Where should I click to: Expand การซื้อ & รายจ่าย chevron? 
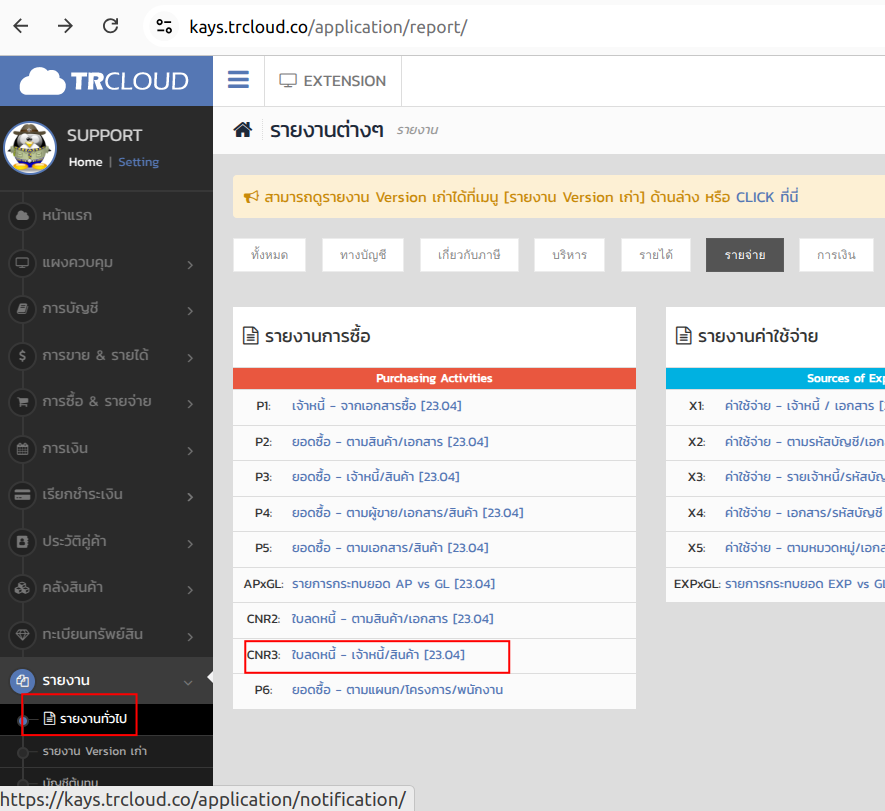tap(190, 404)
